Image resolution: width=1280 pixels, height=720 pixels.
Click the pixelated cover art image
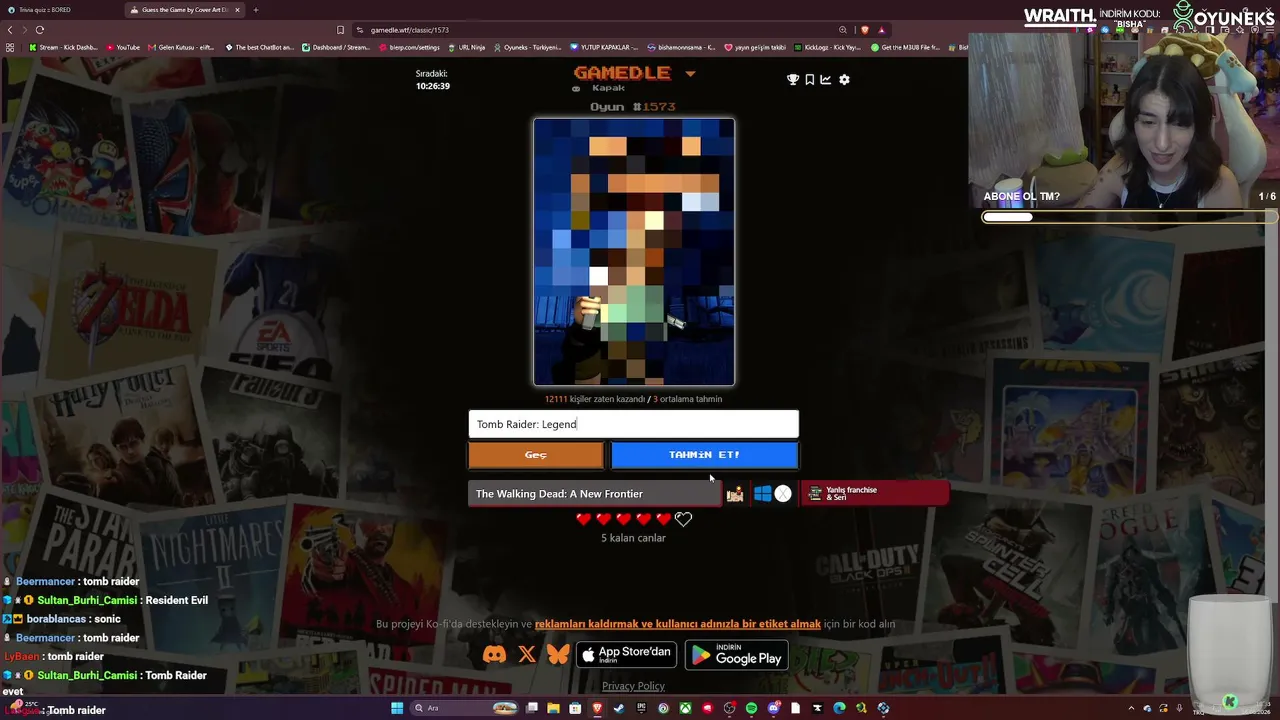pos(634,252)
